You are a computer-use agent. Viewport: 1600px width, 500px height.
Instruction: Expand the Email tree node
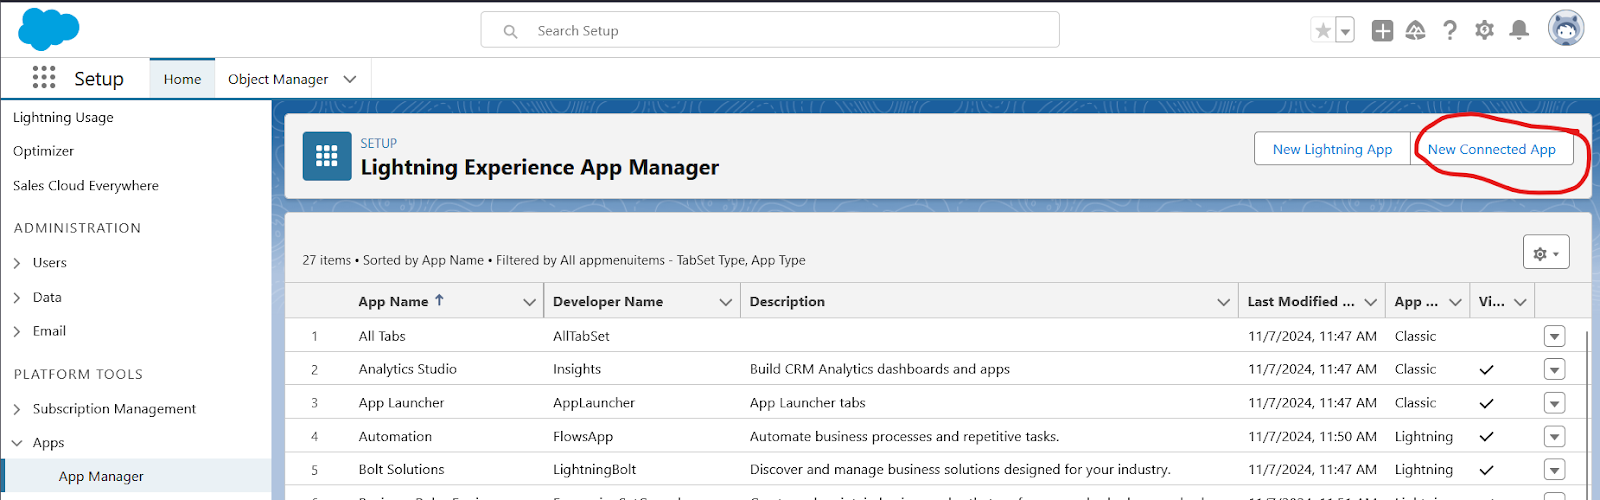(x=17, y=331)
